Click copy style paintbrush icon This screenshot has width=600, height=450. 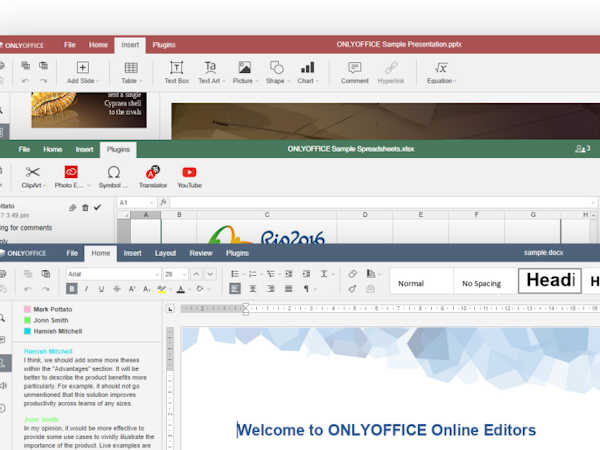click(352, 289)
